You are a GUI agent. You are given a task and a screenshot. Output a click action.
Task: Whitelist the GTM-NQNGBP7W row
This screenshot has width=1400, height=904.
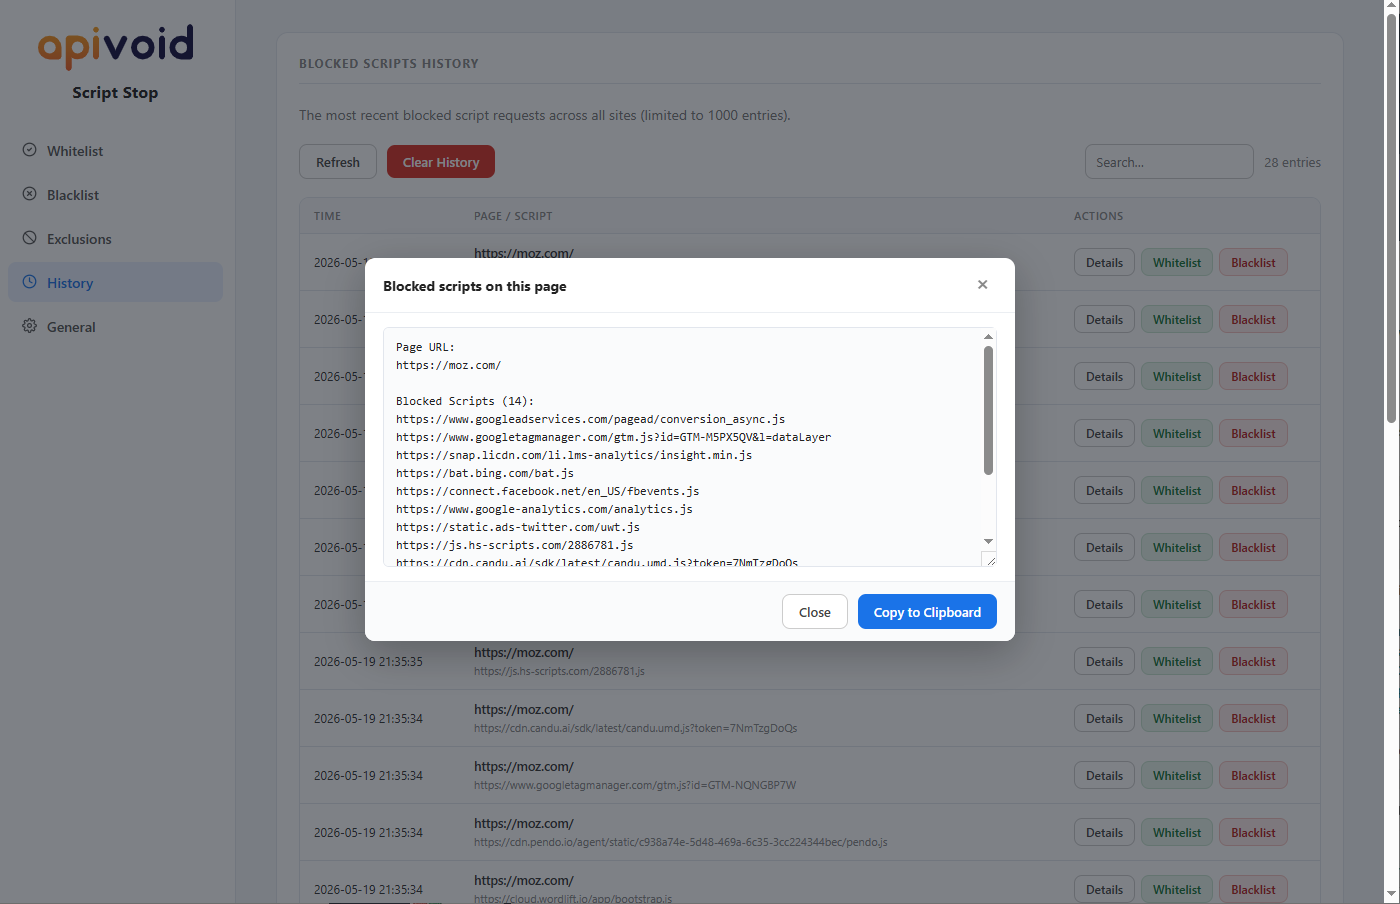[x=1177, y=776]
